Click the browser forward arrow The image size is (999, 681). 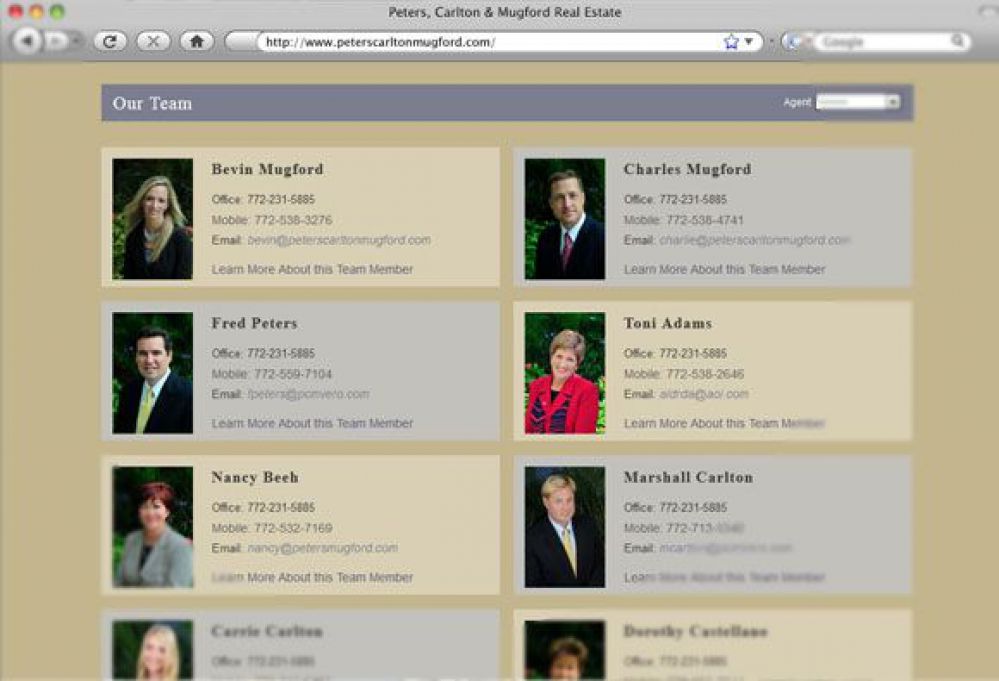(x=57, y=41)
